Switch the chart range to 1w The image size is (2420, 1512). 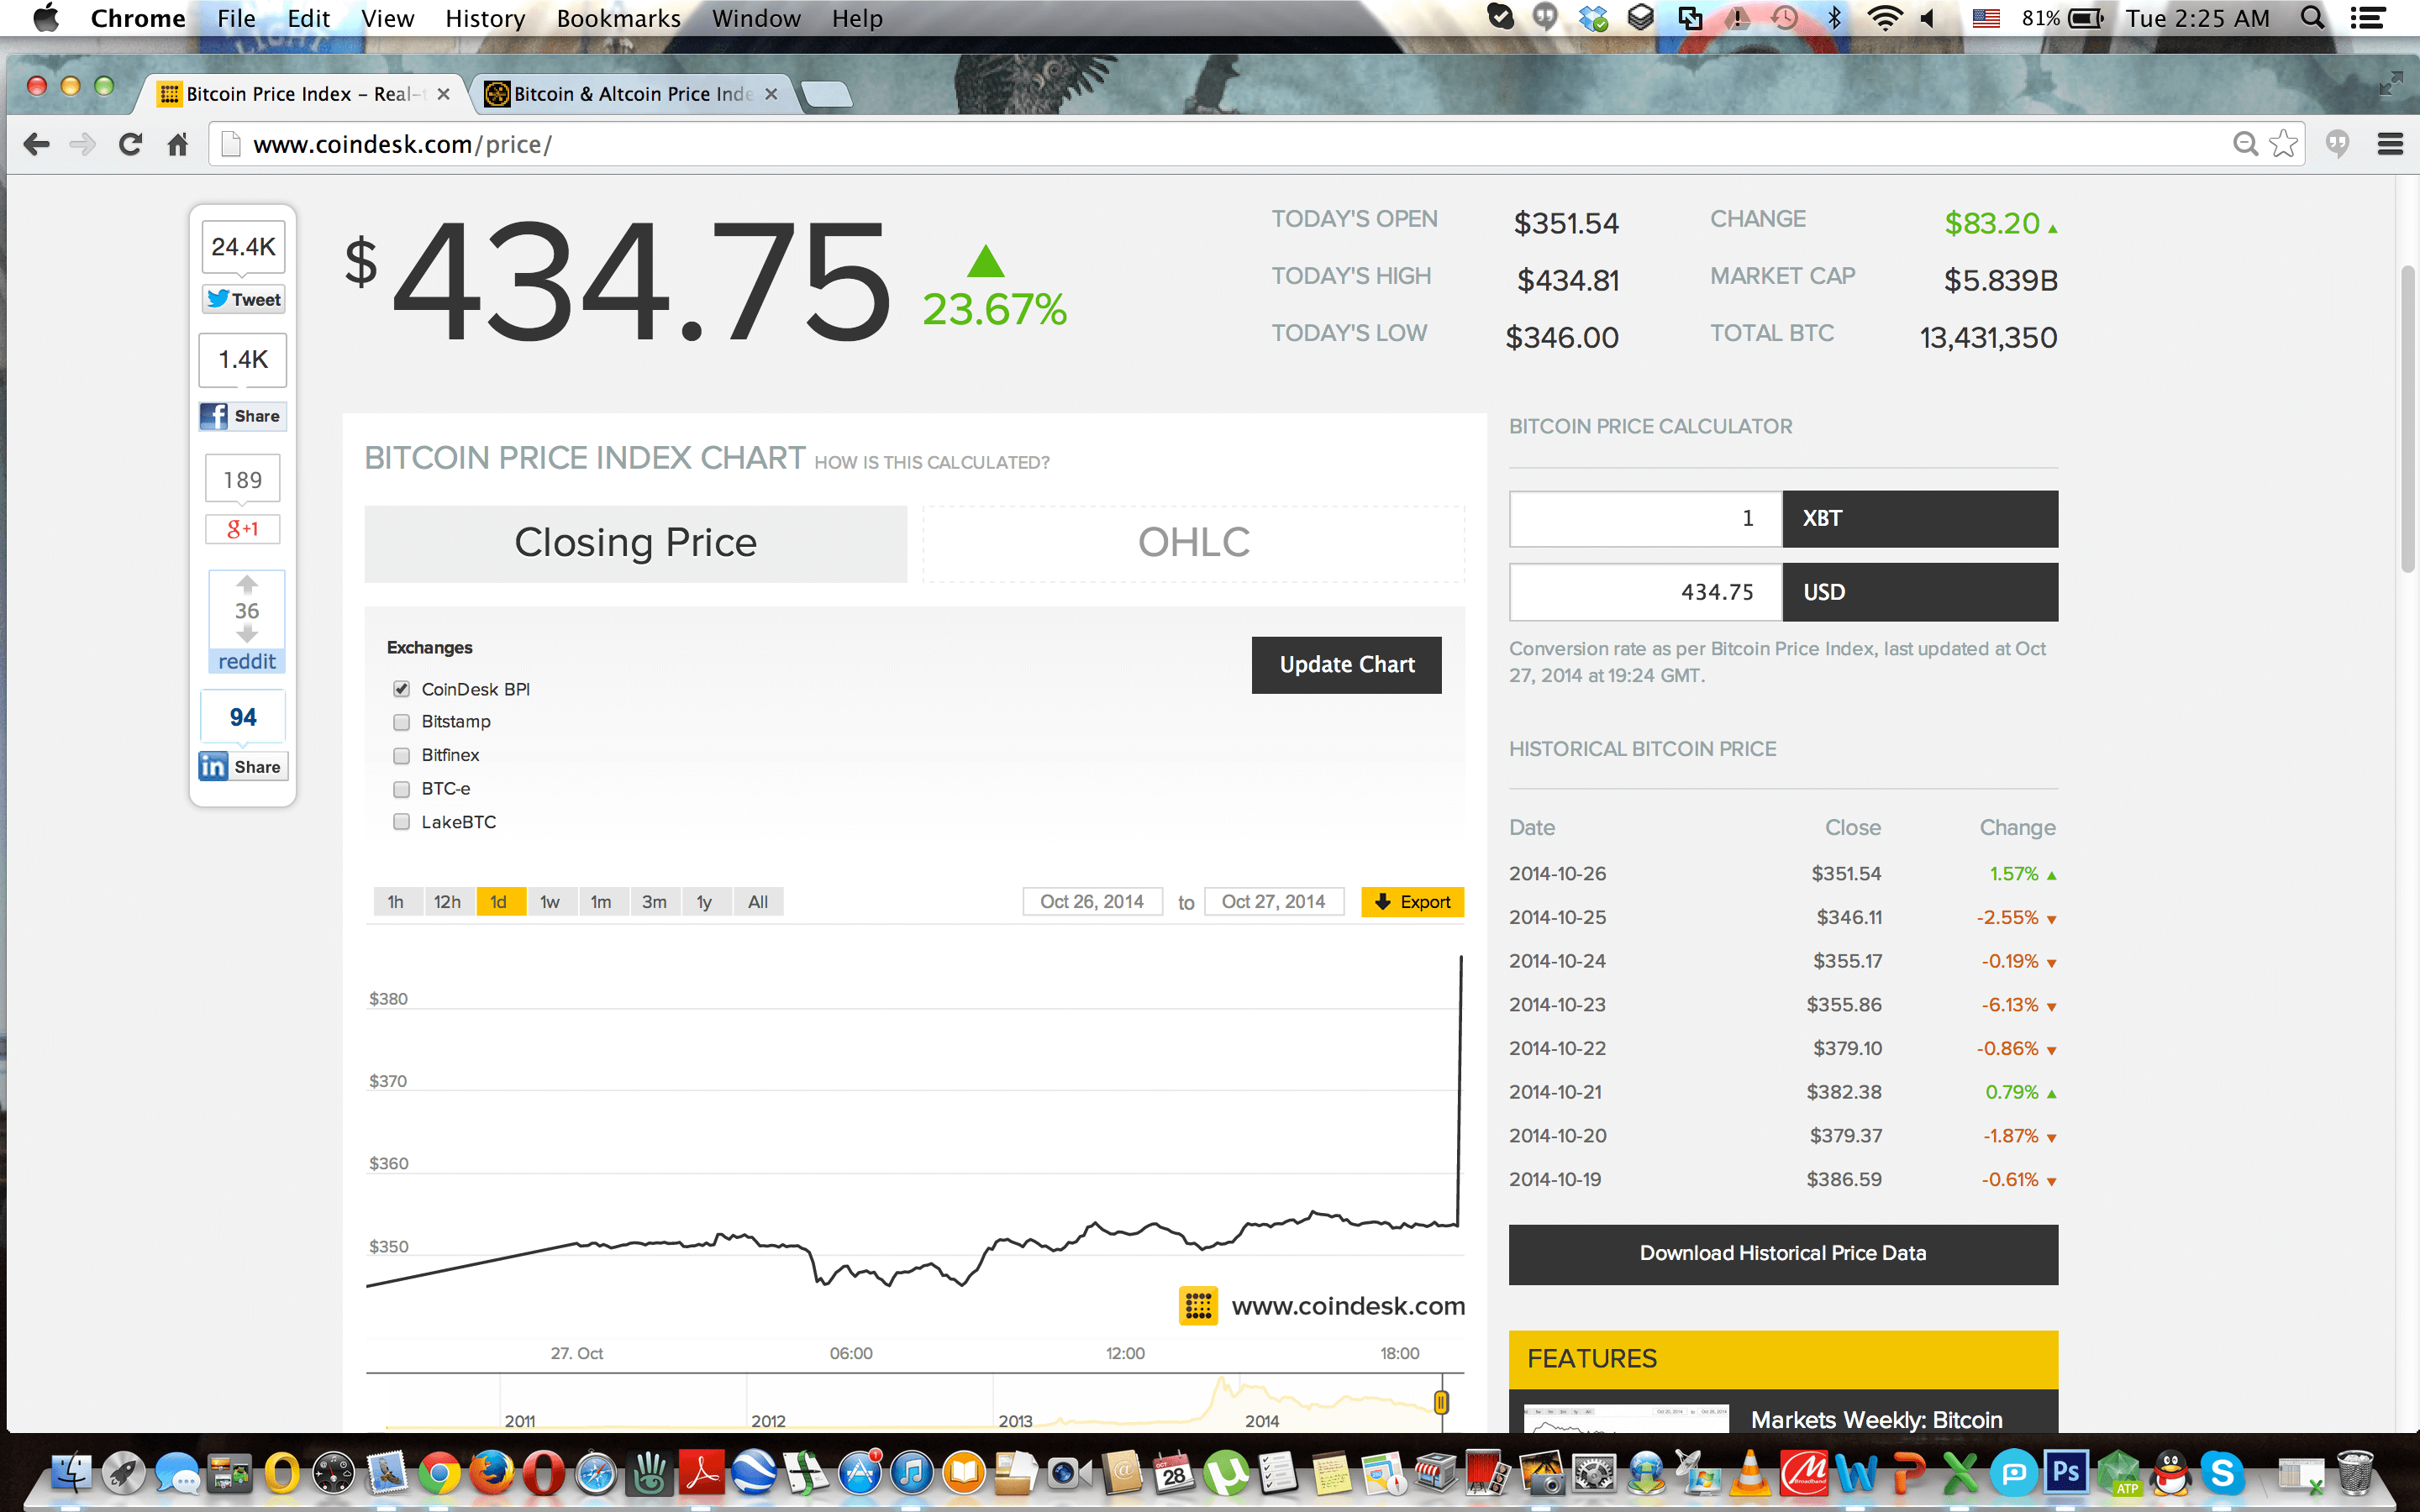tap(550, 902)
